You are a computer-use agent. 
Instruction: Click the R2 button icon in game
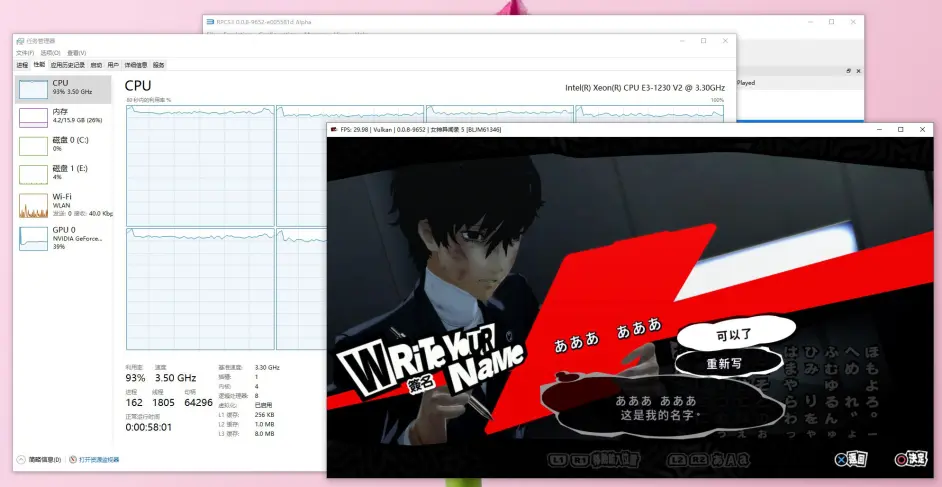(699, 460)
